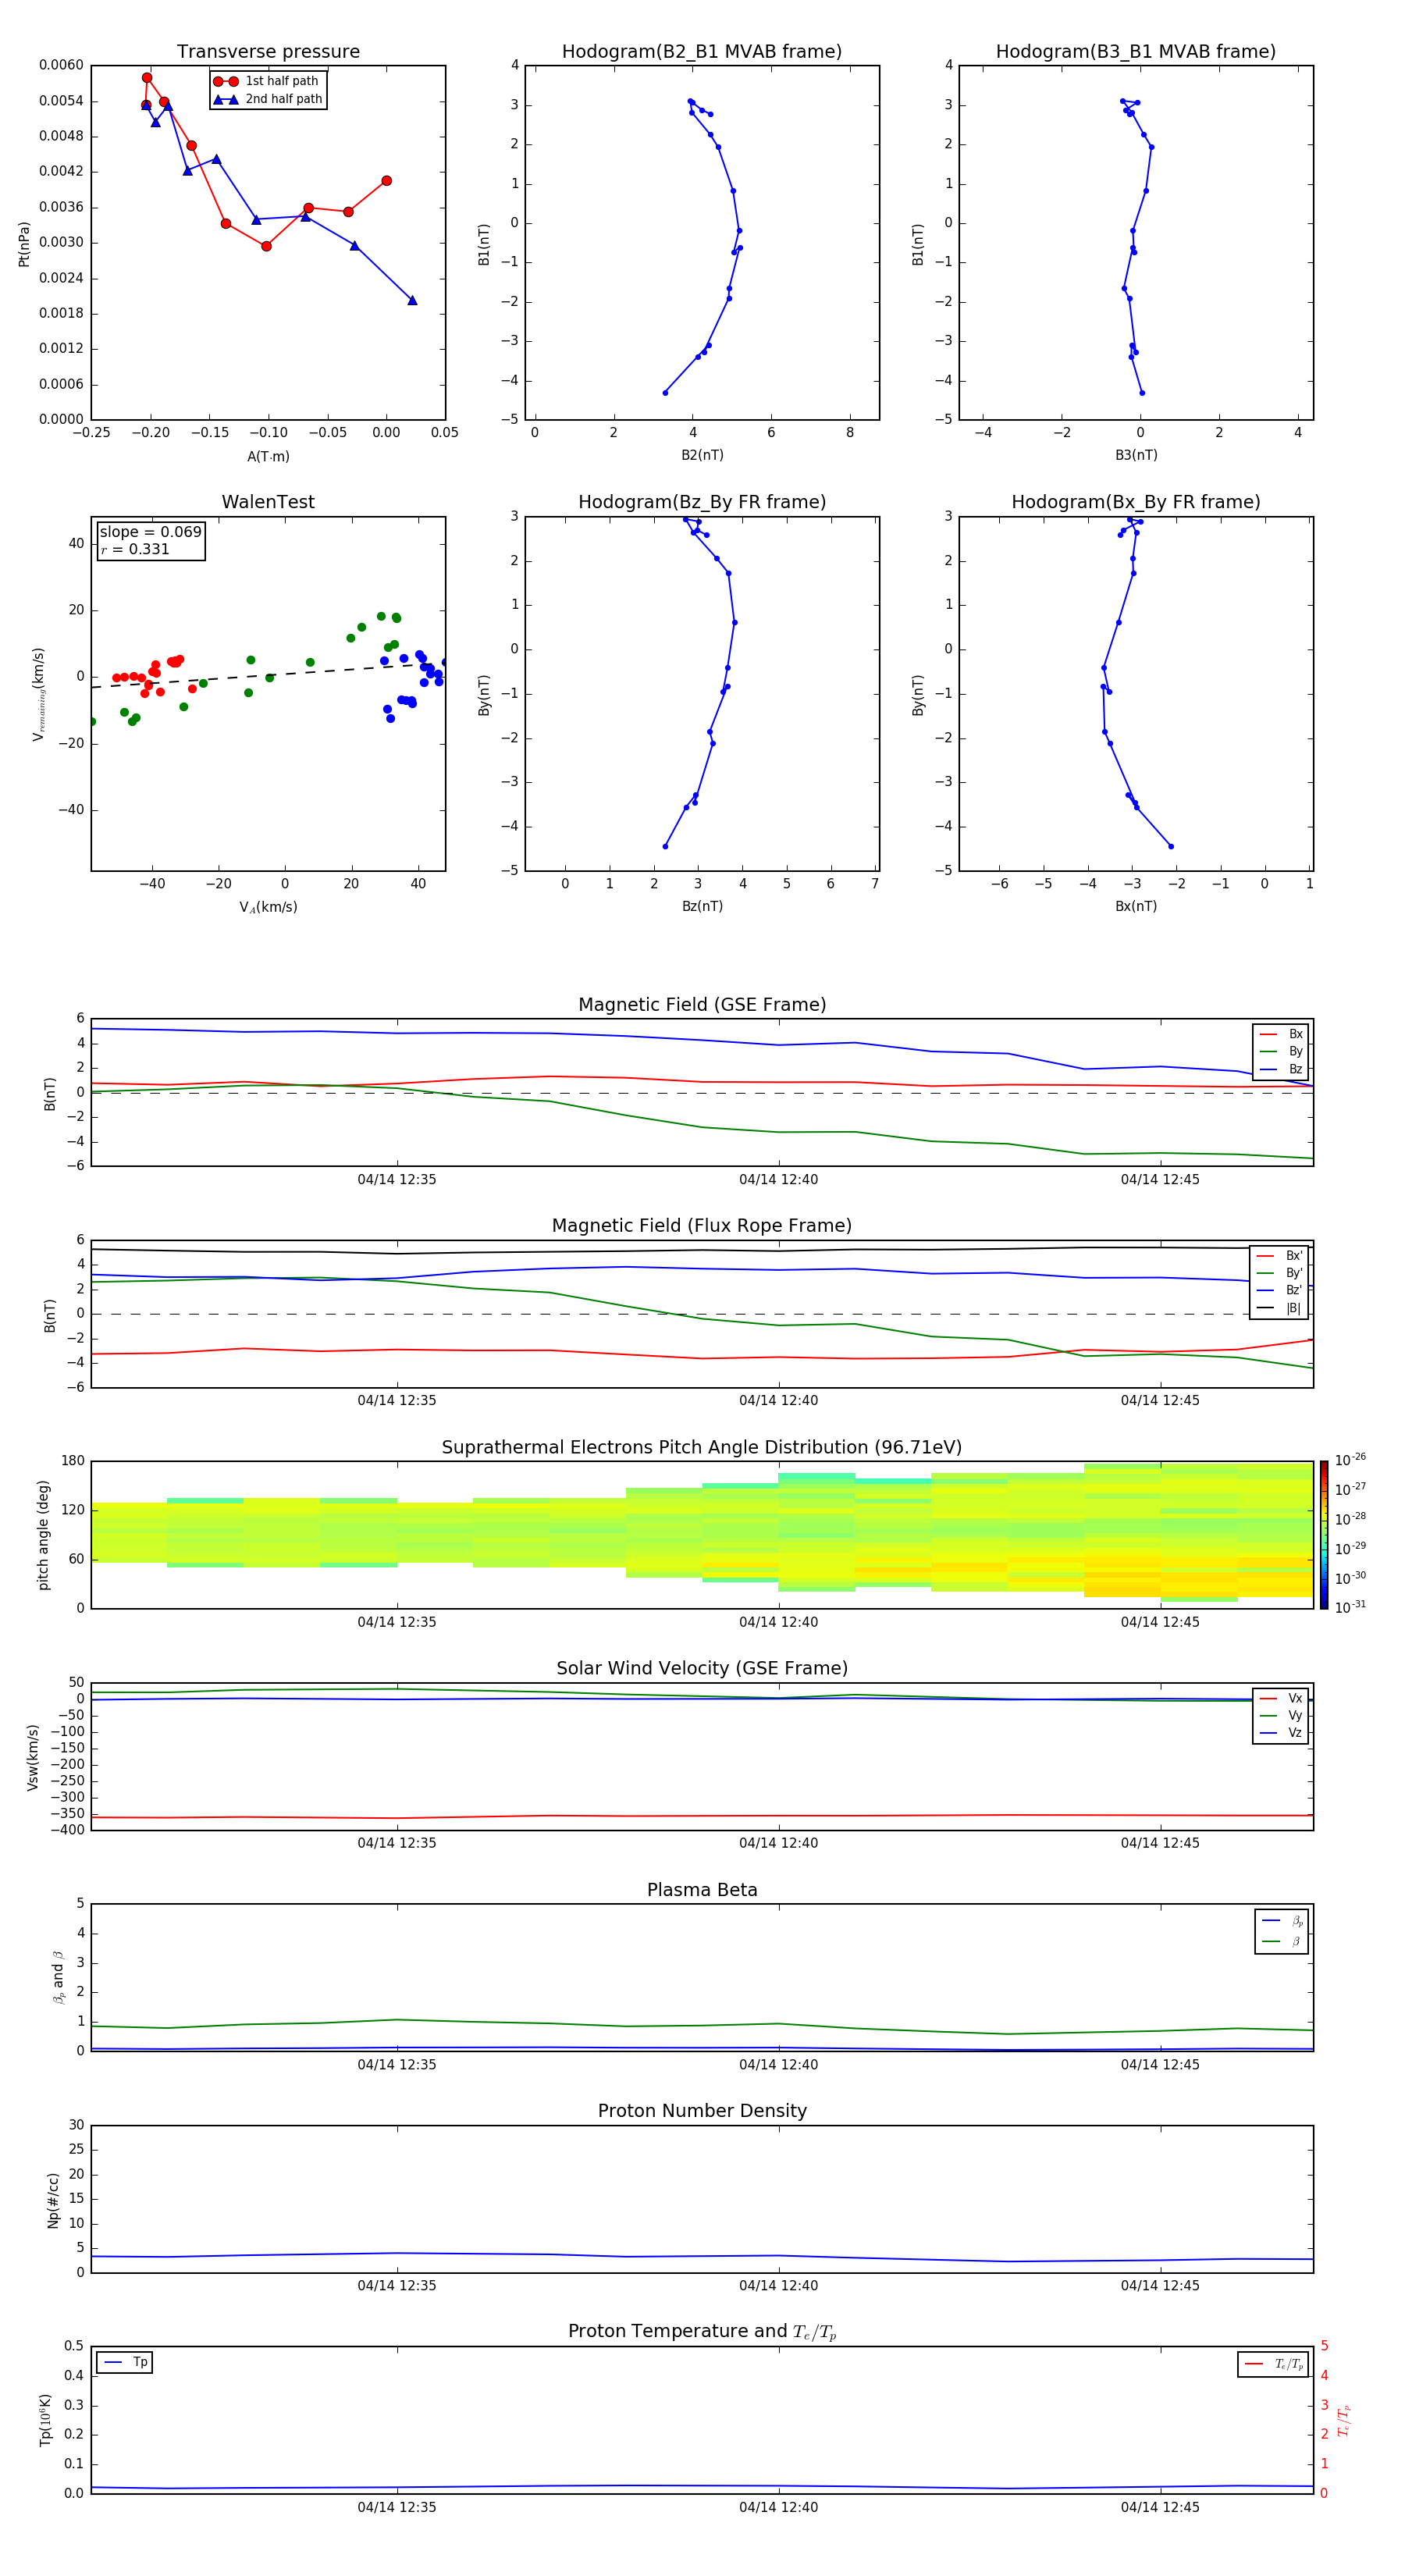
Task: Click the 'Hodogram(B2_B1 MVAB frame)' title
Action: pos(702,52)
